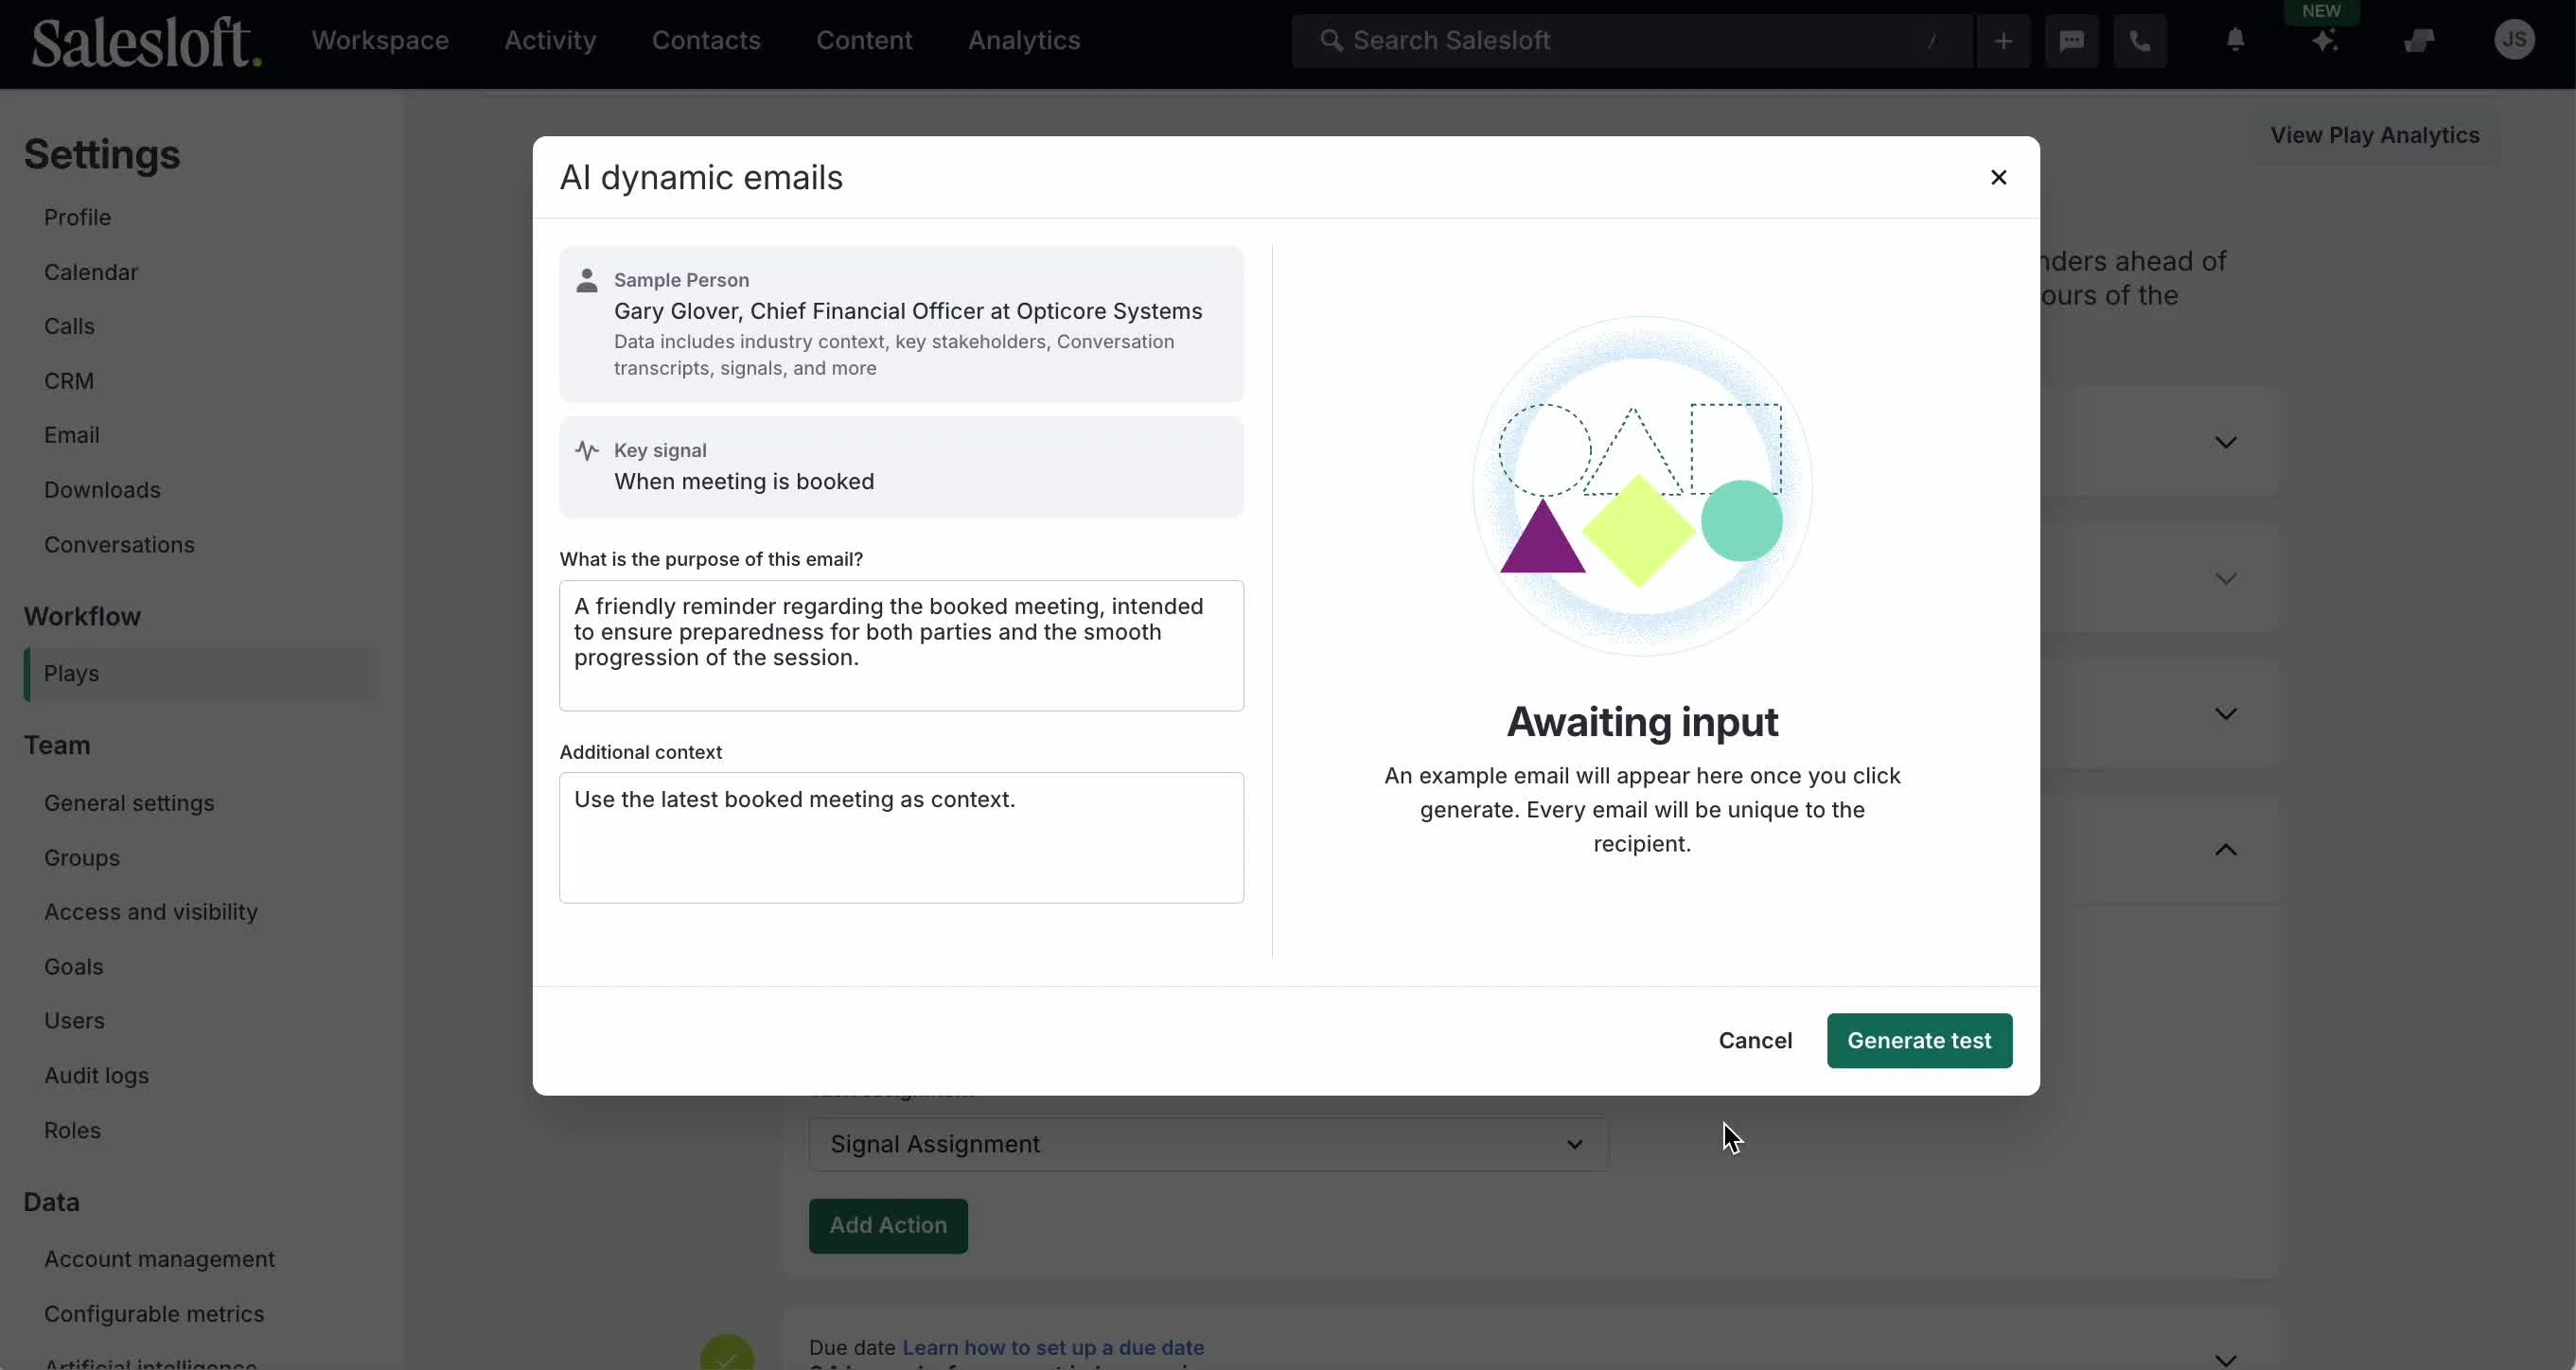The width and height of the screenshot is (2576, 1370).
Task: Open the Content menu
Action: pyautogui.click(x=864, y=40)
